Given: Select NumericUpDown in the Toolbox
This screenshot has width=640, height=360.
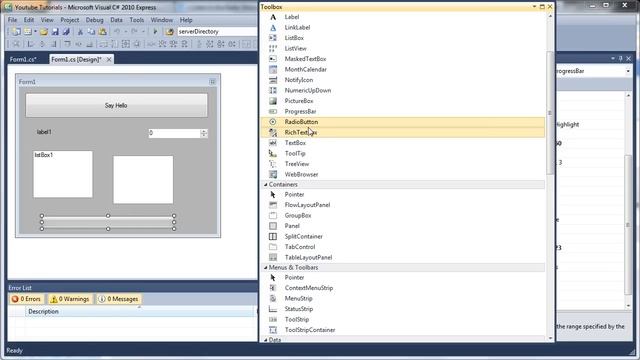Looking at the screenshot, I should click(308, 90).
